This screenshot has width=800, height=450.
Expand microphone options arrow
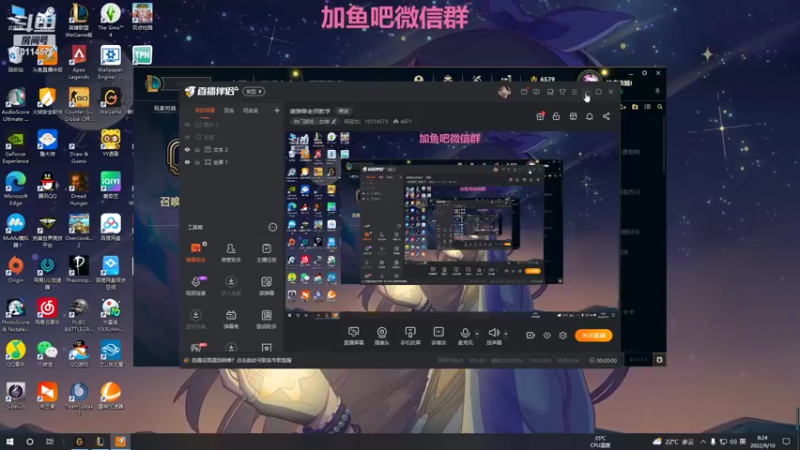pyautogui.click(x=477, y=334)
